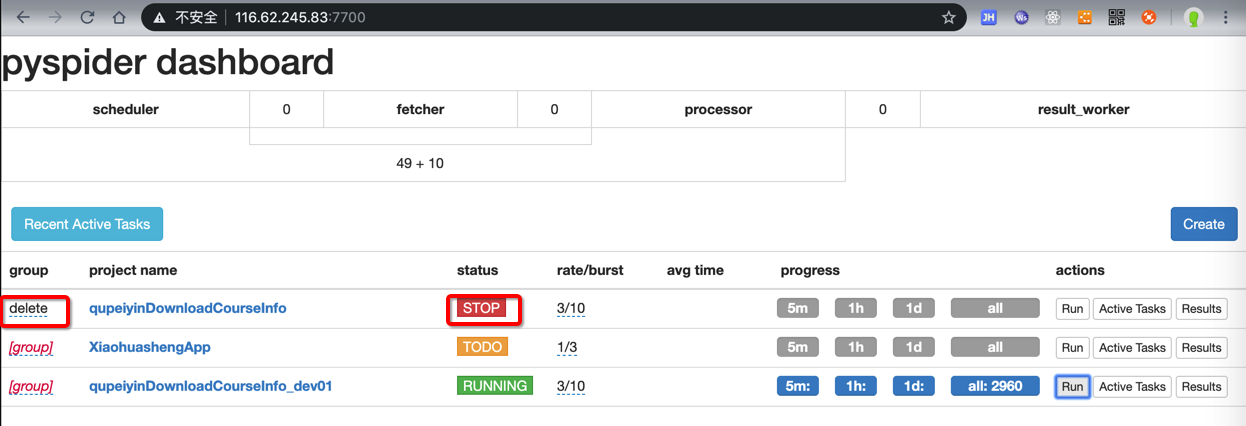1246x426 pixels.
Task: Create a new project with Create button
Action: click(x=1203, y=224)
